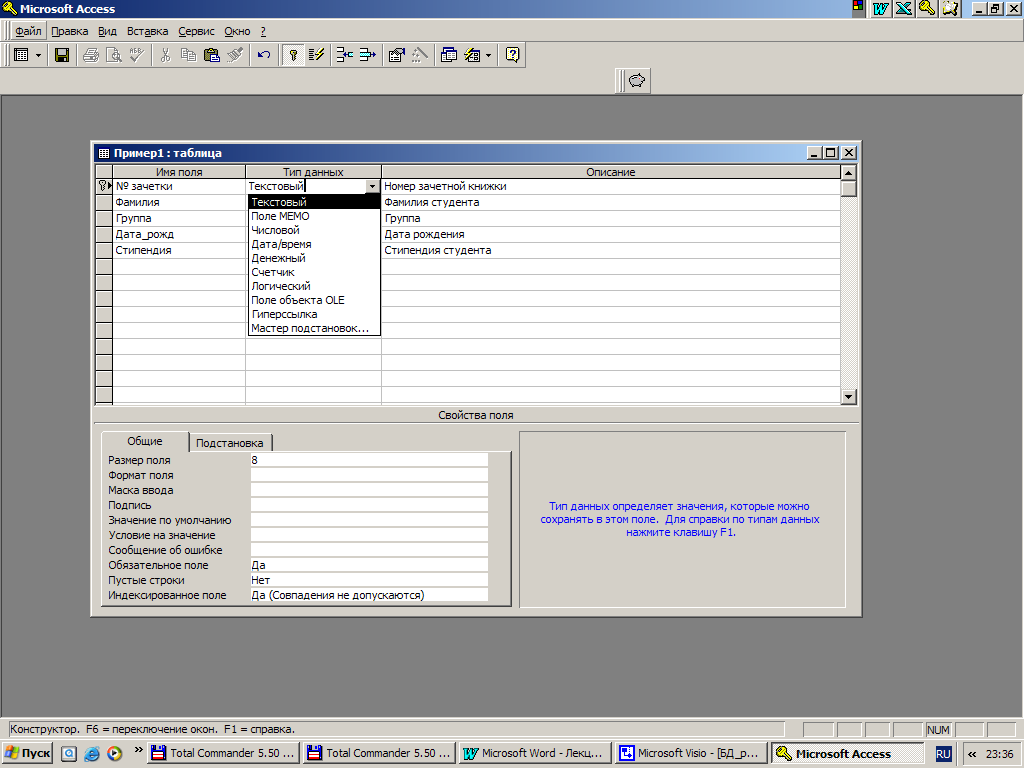The width and height of the screenshot is (1024, 768).
Task: Open the Пуск start button
Action: (27, 753)
